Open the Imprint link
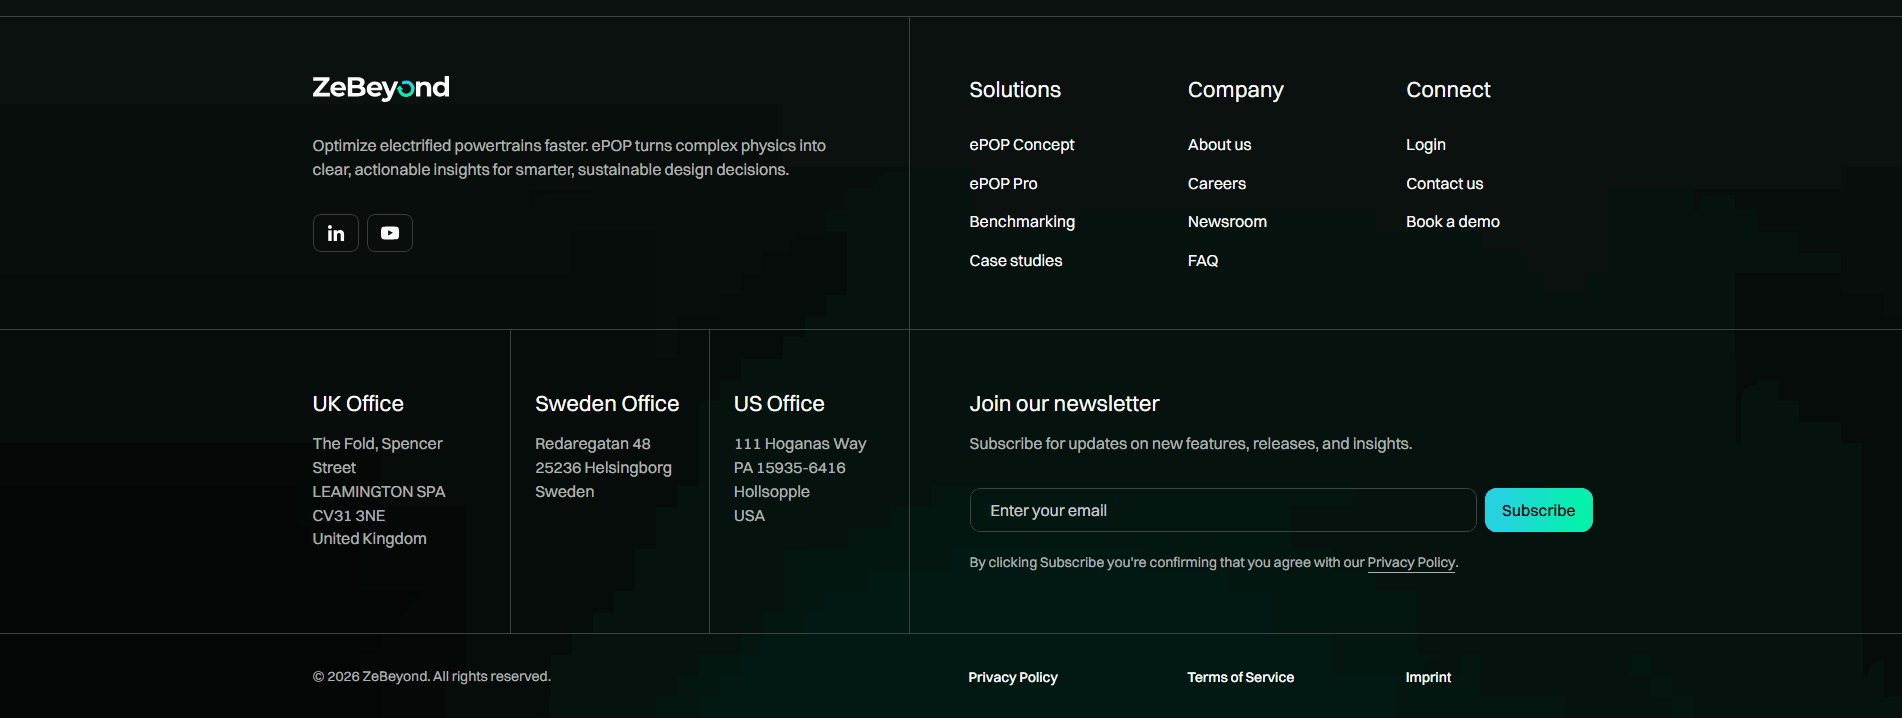Image resolution: width=1902 pixels, height=718 pixels. click(1428, 677)
